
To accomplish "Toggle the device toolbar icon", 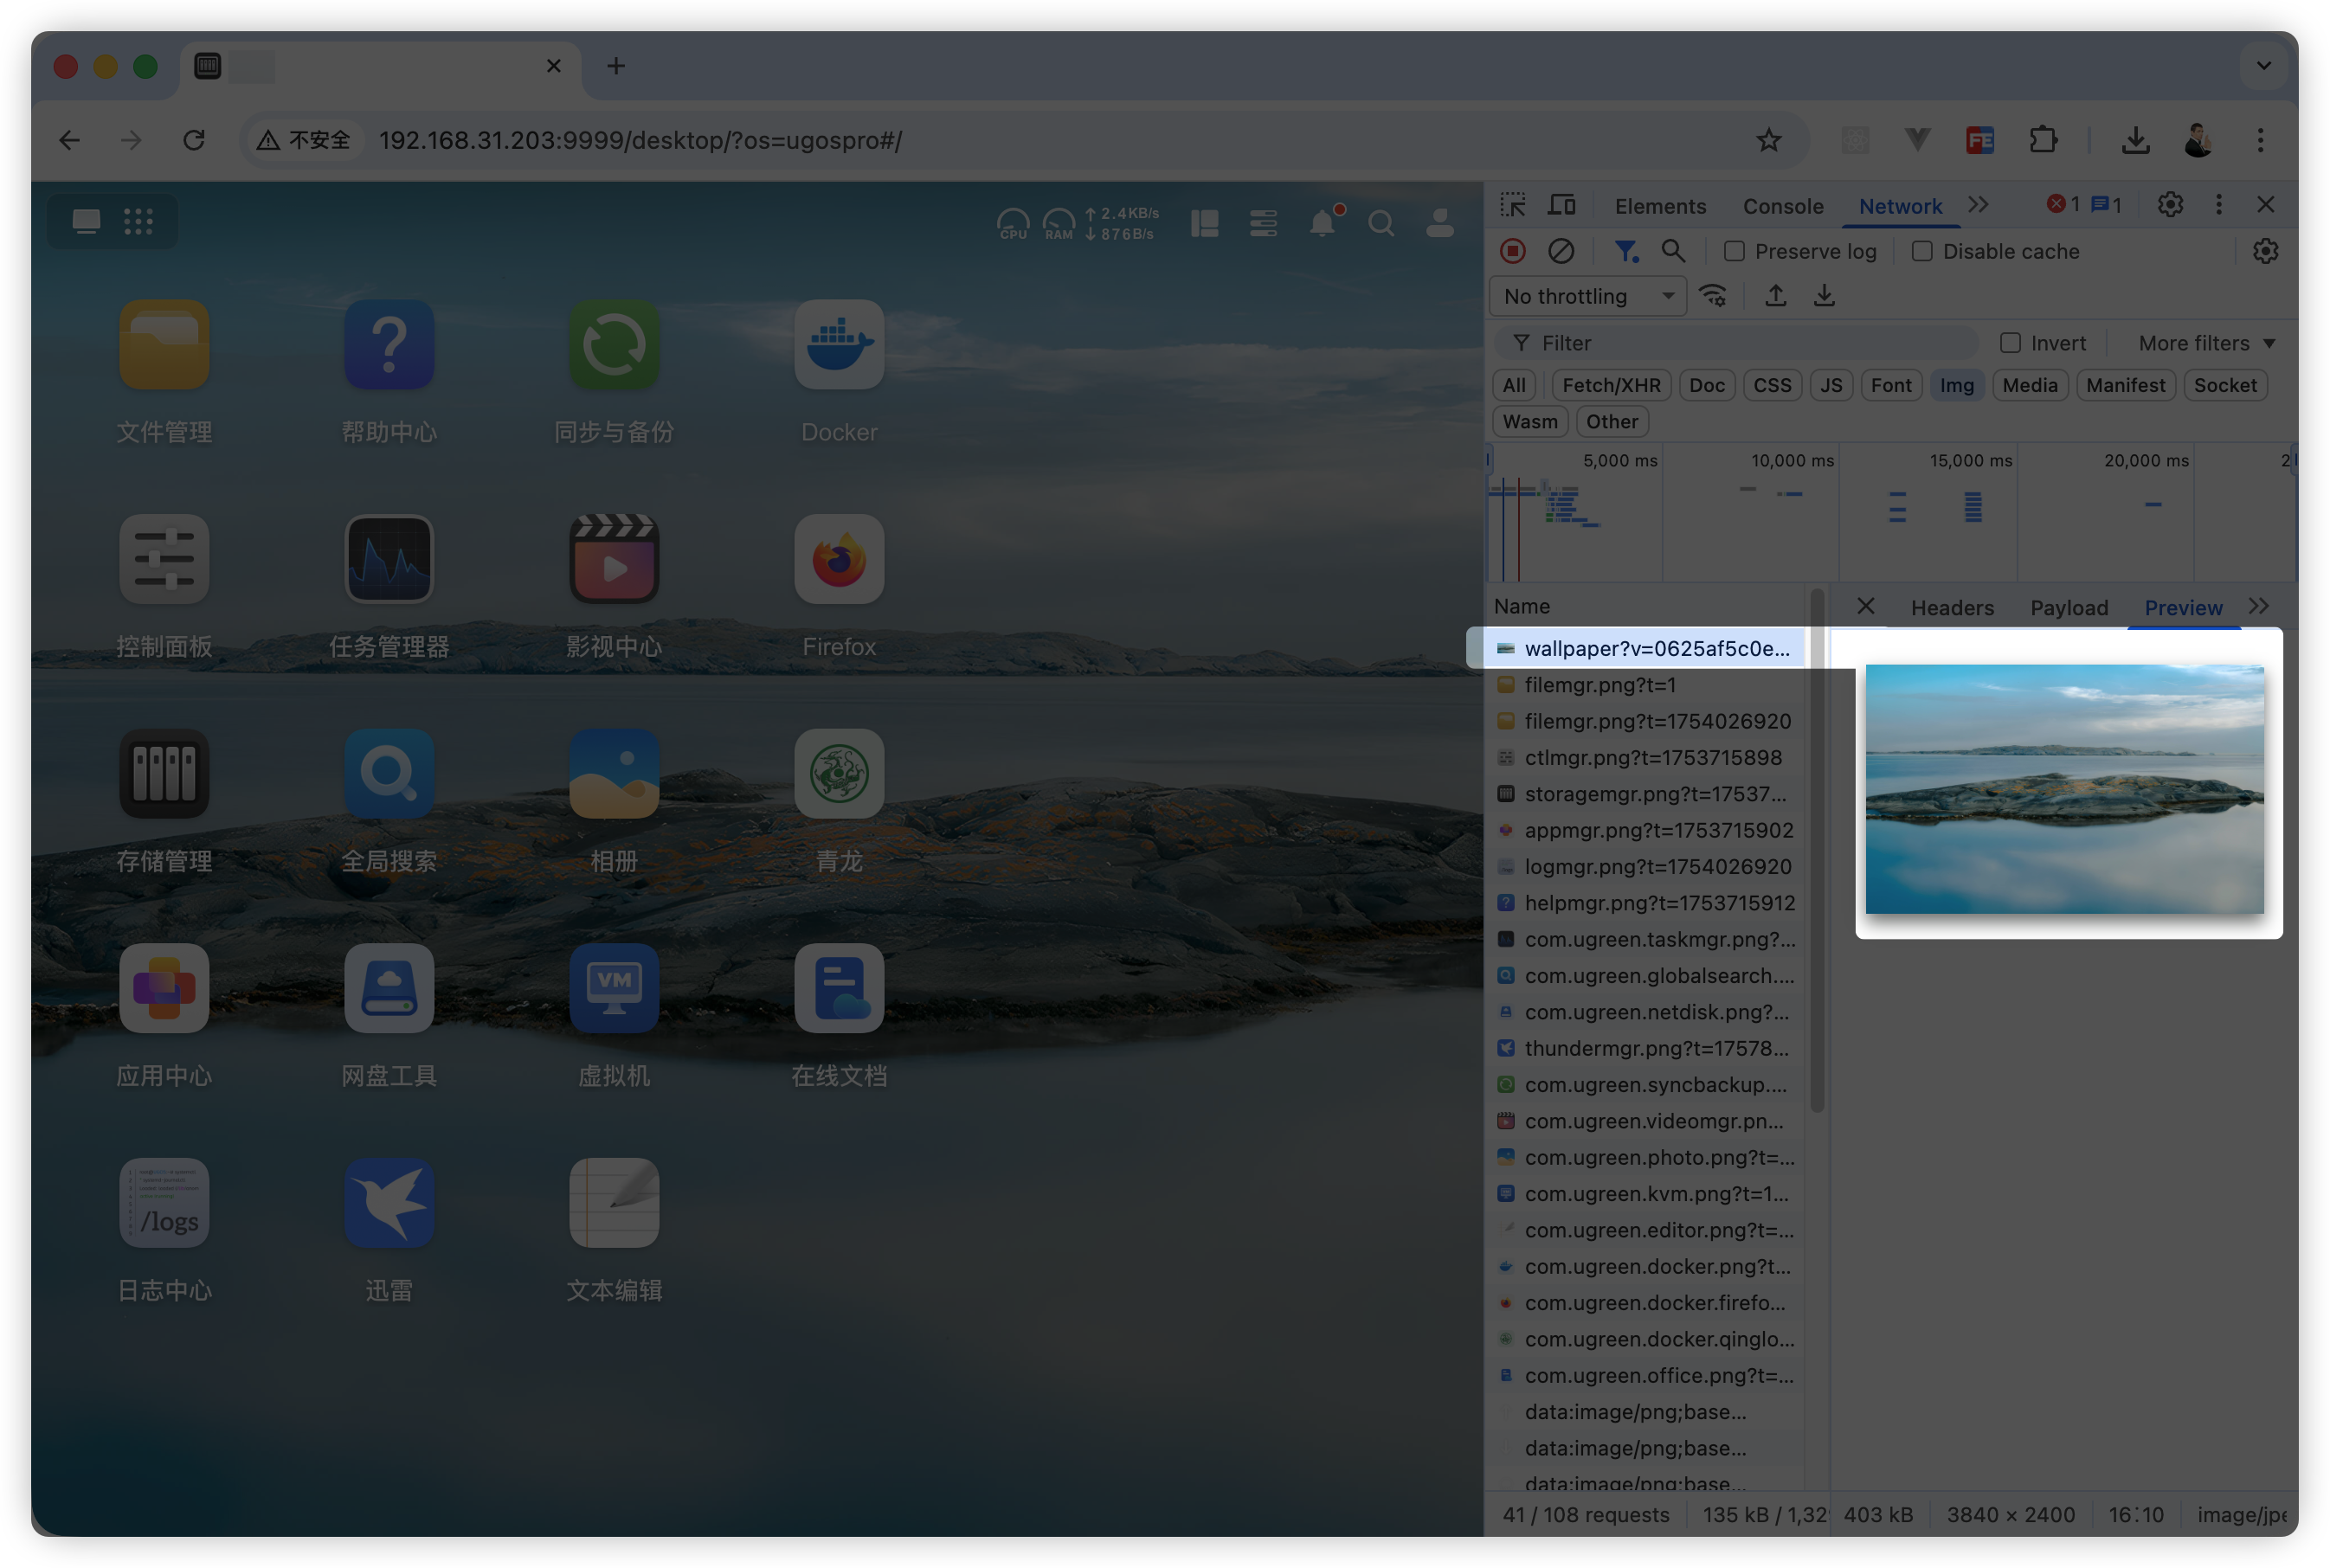I will tap(1561, 205).
